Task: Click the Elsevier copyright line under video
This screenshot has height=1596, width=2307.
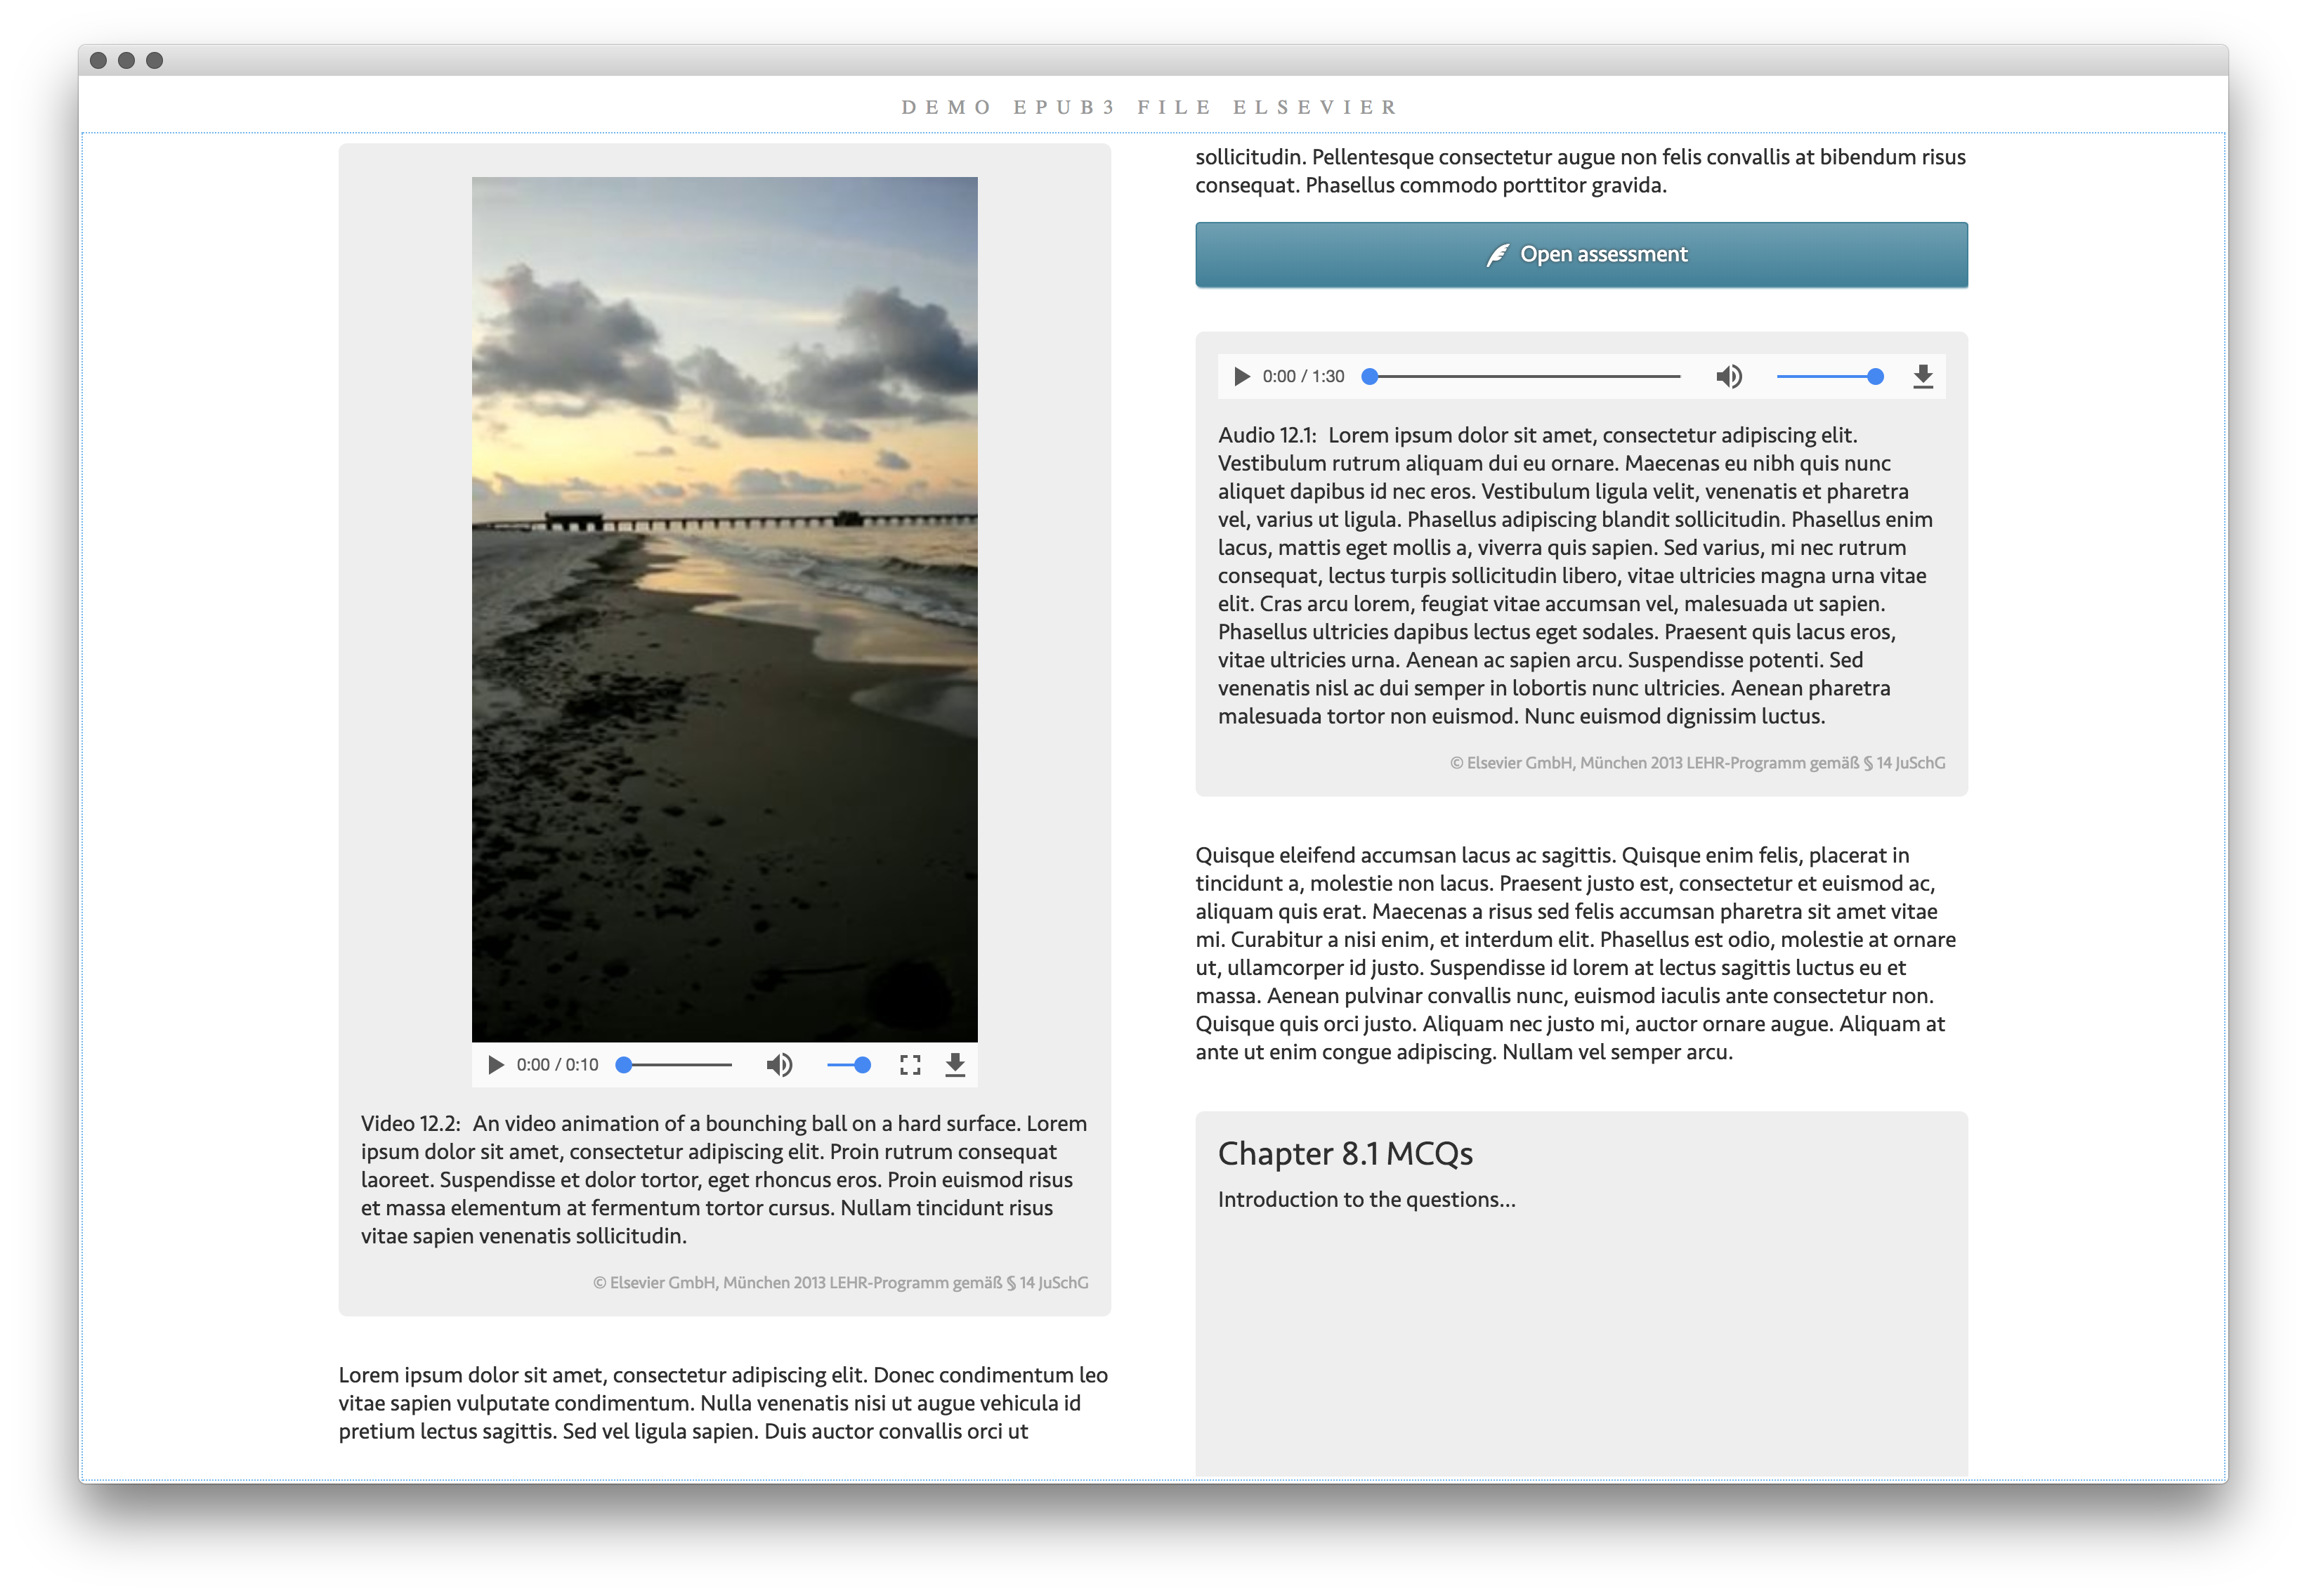Action: 841,1282
